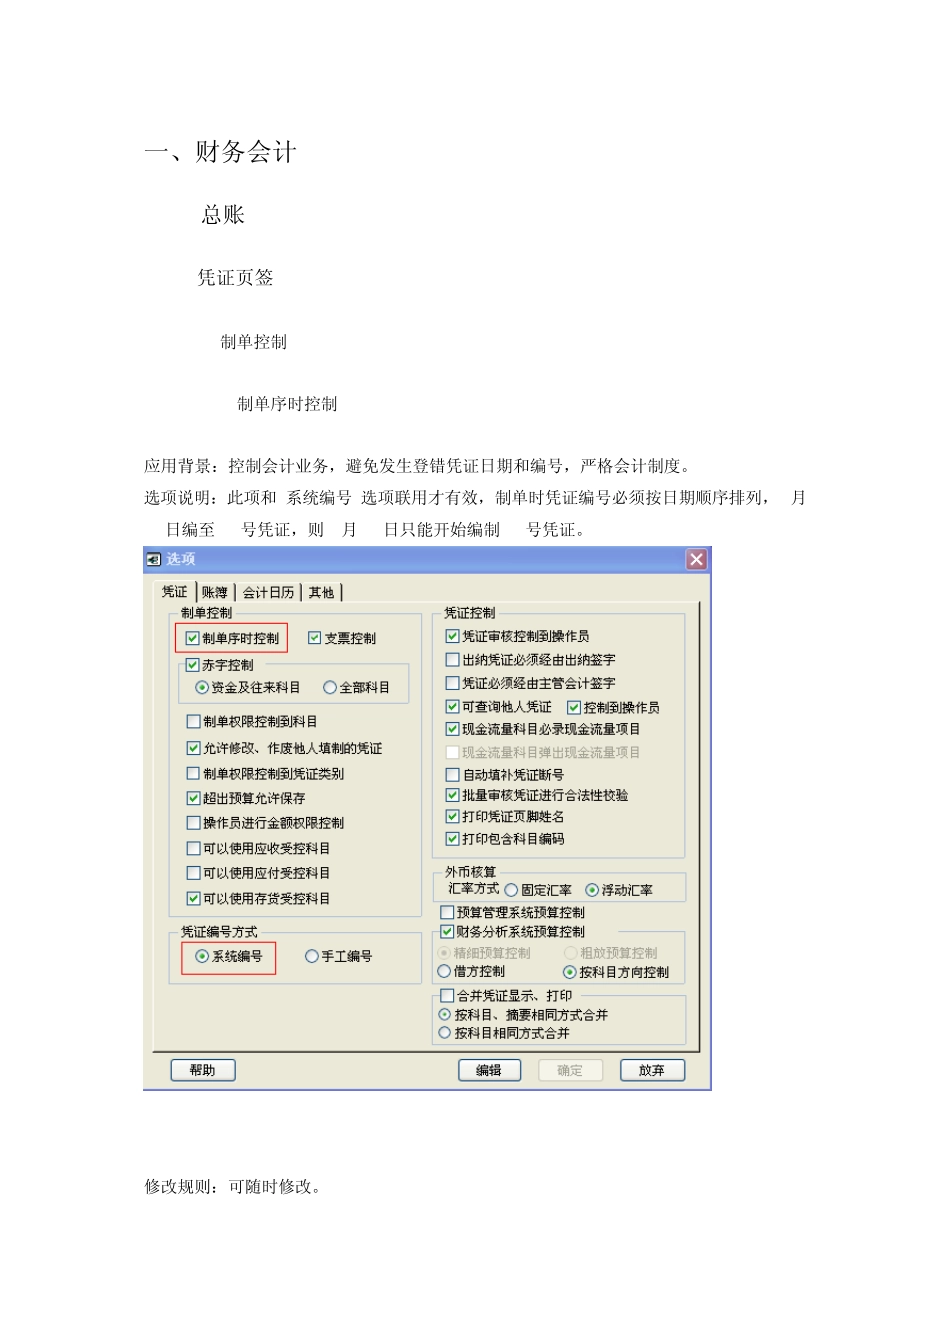Screen dimensions: 950x1344
Task: Select the 资金及往来科目 radio button
Action: [202, 688]
